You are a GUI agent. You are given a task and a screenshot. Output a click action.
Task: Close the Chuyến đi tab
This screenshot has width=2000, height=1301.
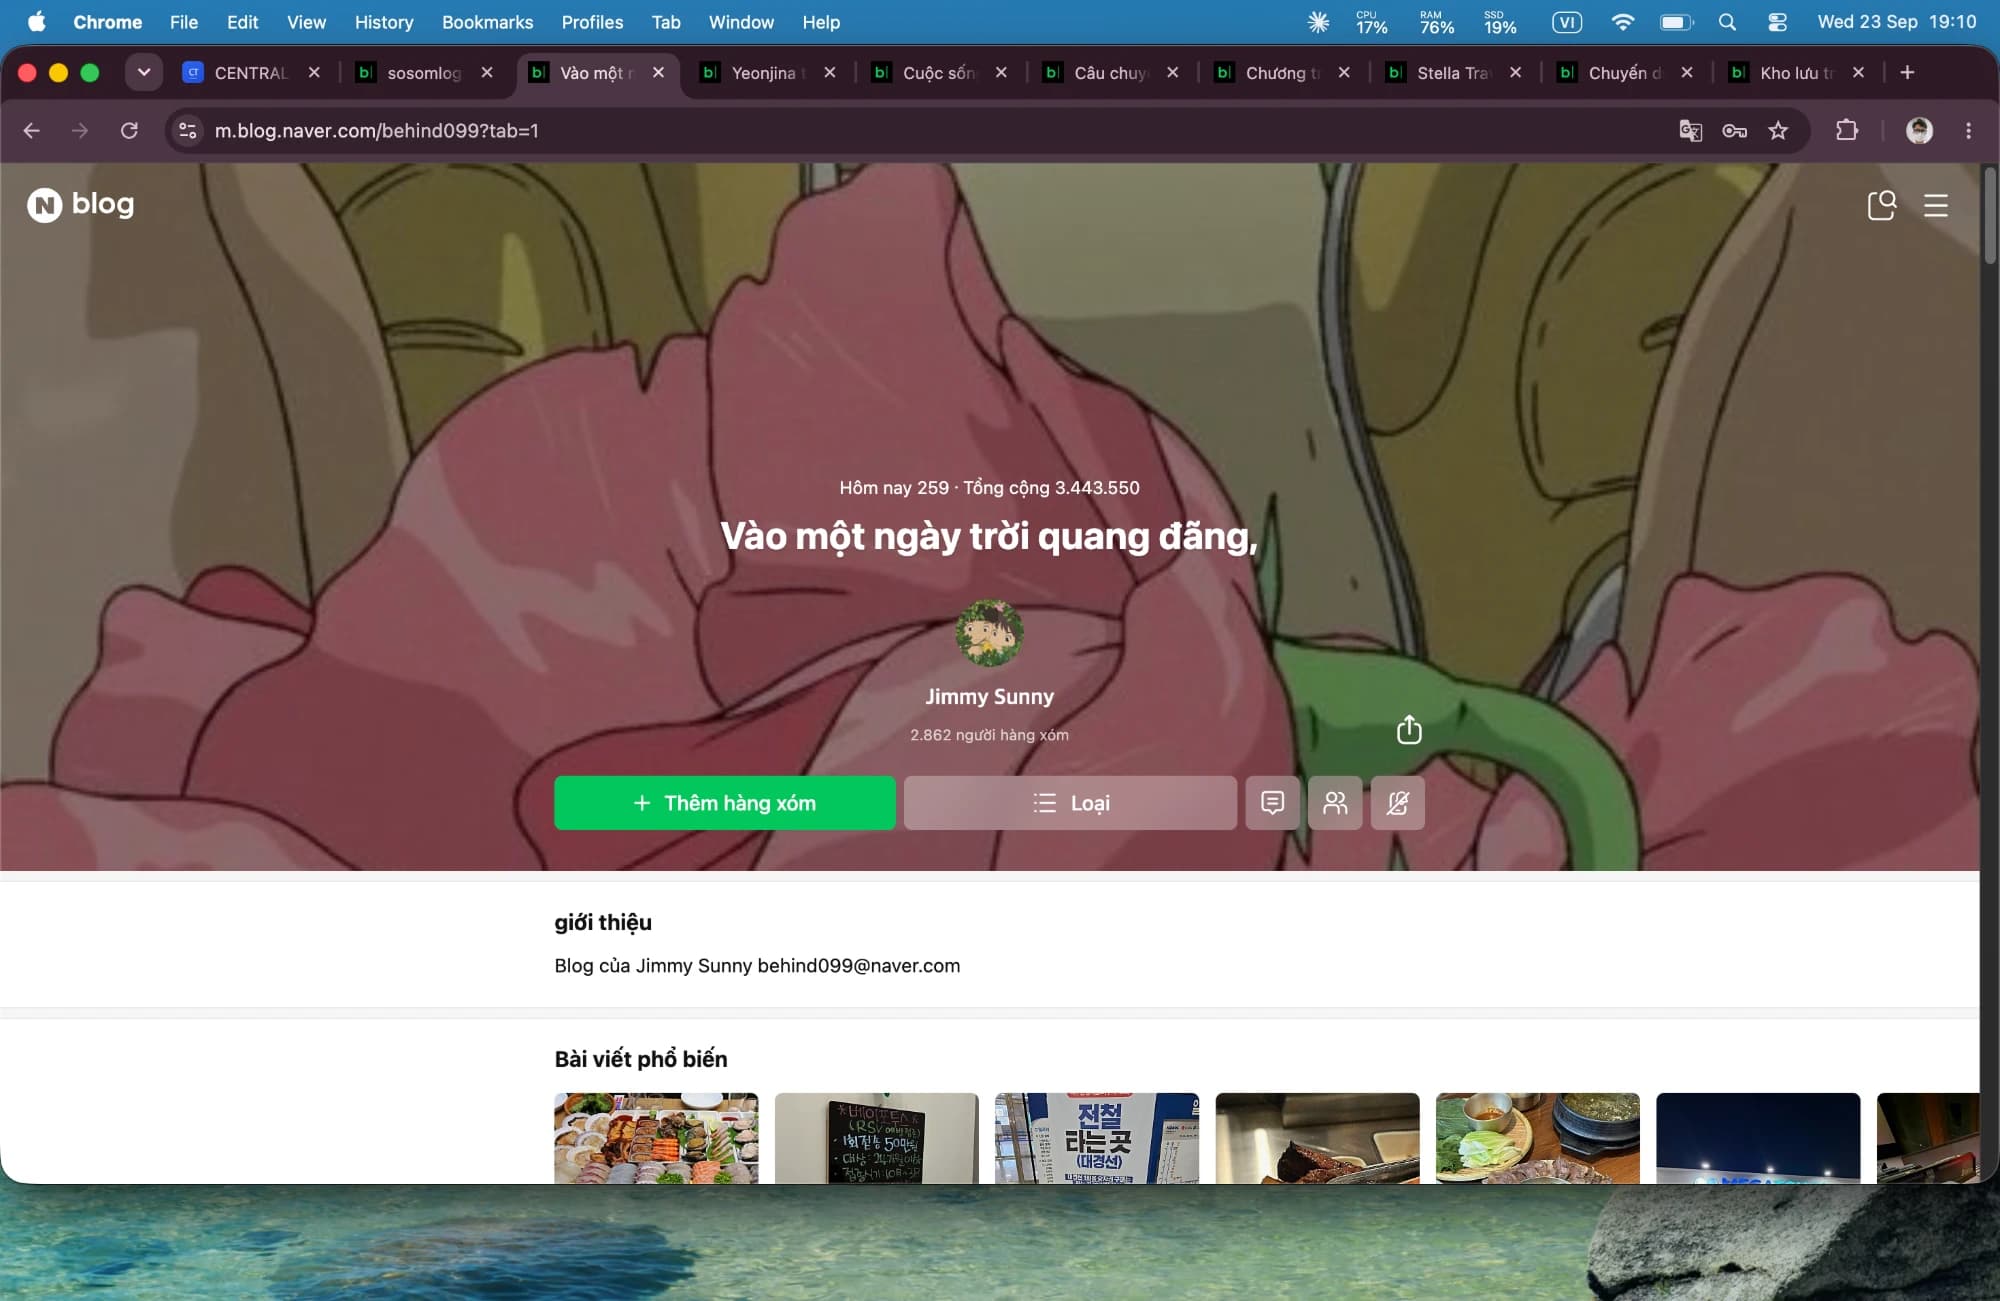click(1687, 72)
